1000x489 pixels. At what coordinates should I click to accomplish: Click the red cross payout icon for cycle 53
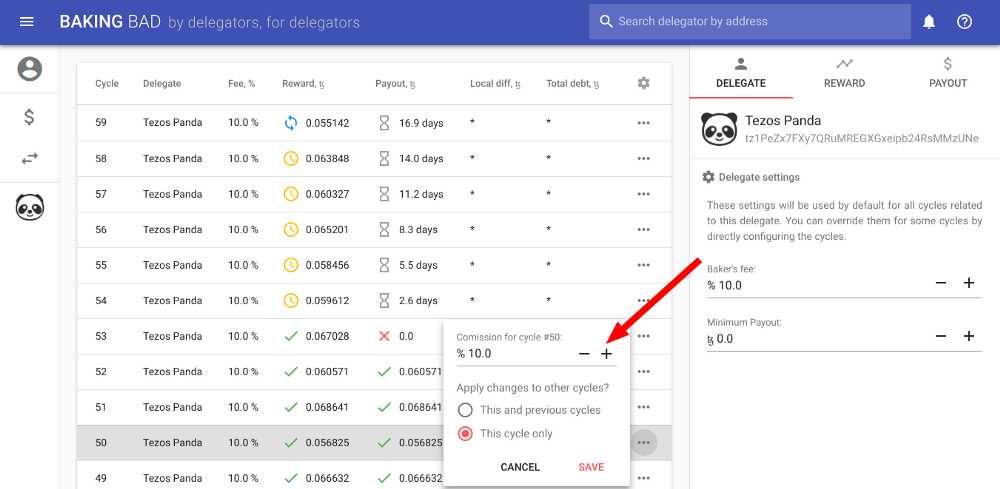click(x=384, y=336)
